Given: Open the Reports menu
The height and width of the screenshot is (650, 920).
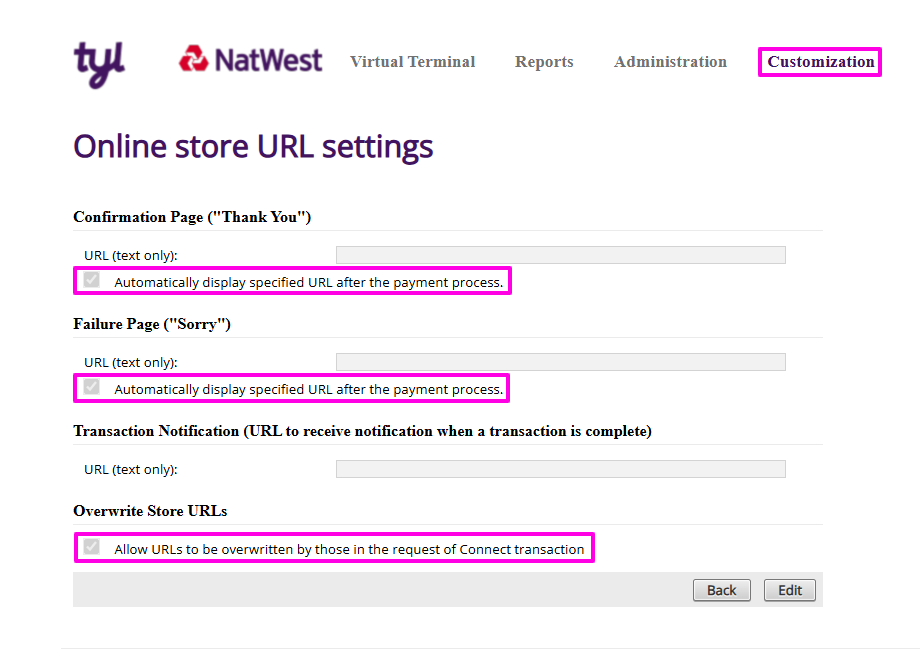Looking at the screenshot, I should pyautogui.click(x=544, y=62).
